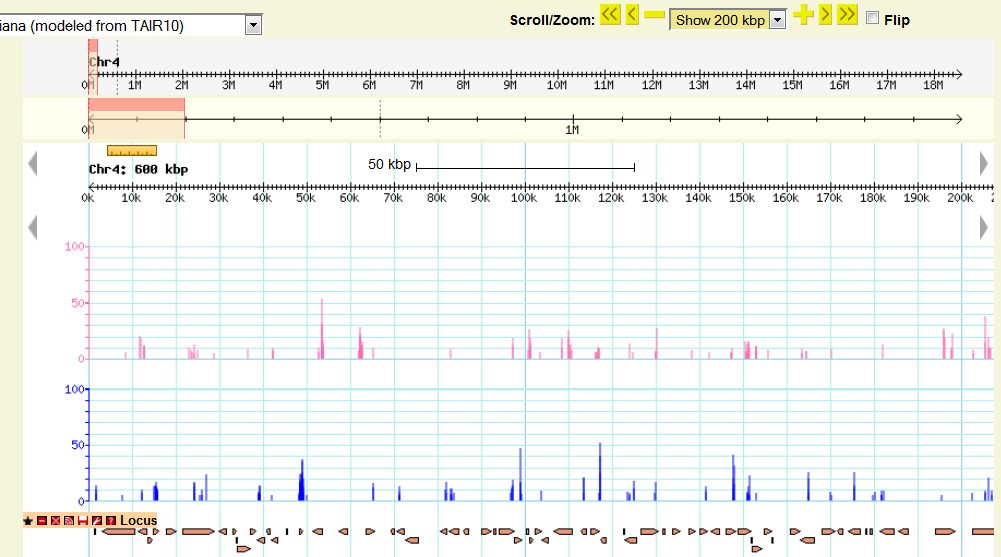The image size is (1001, 557).
Task: Download Locus track data with disk icon
Action: point(83,521)
